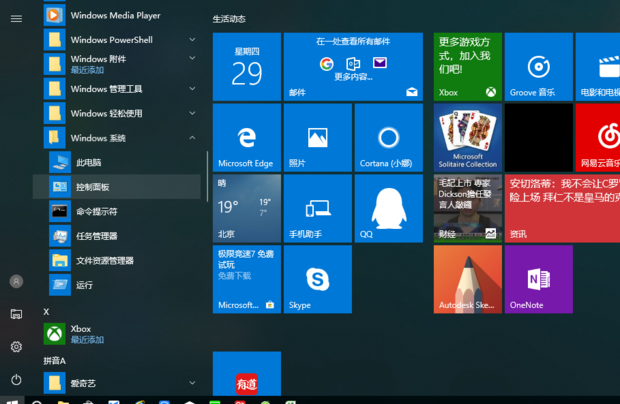Open Settings via the gear icon
Viewport: 620px width, 404px height.
tap(16, 347)
